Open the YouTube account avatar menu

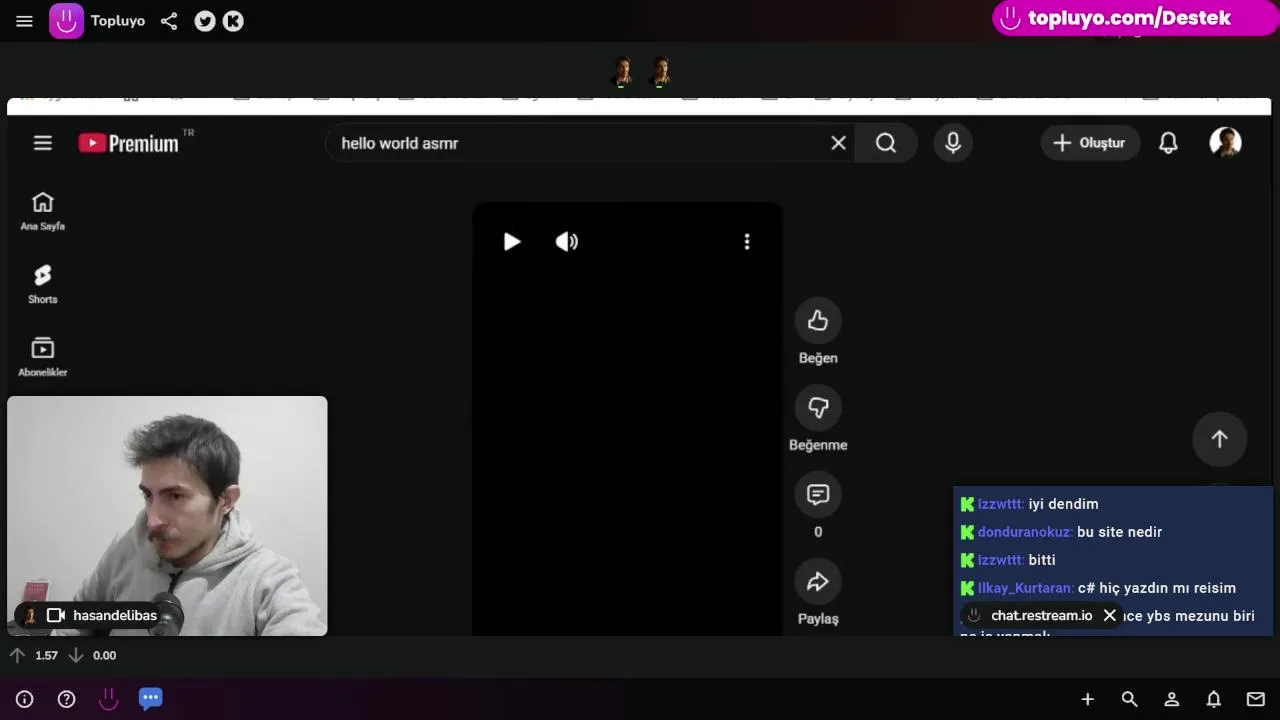click(1225, 143)
